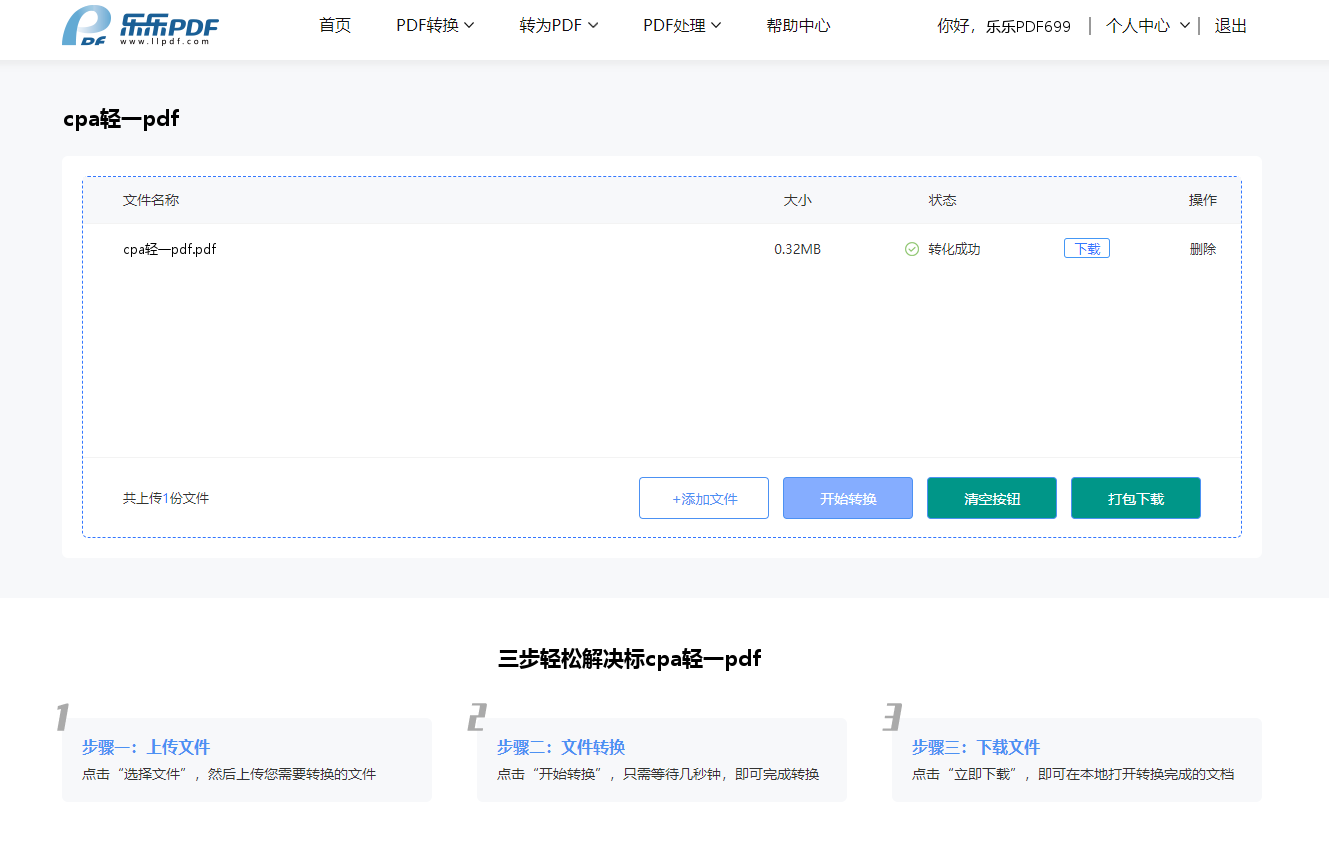This screenshot has height=845, width=1329.
Task: Click the 状态 column header
Action: [942, 200]
